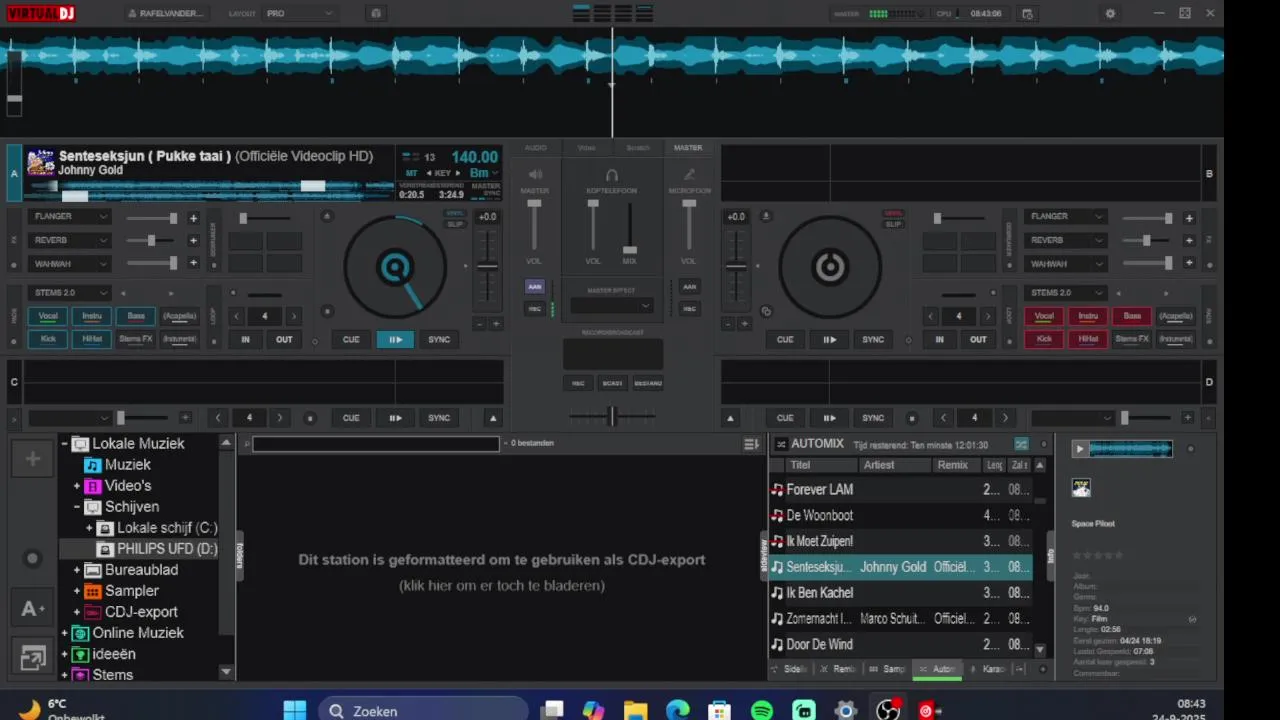Screen dimensions: 1280x720
Task: Click SYNC on deck B
Action: (x=873, y=339)
